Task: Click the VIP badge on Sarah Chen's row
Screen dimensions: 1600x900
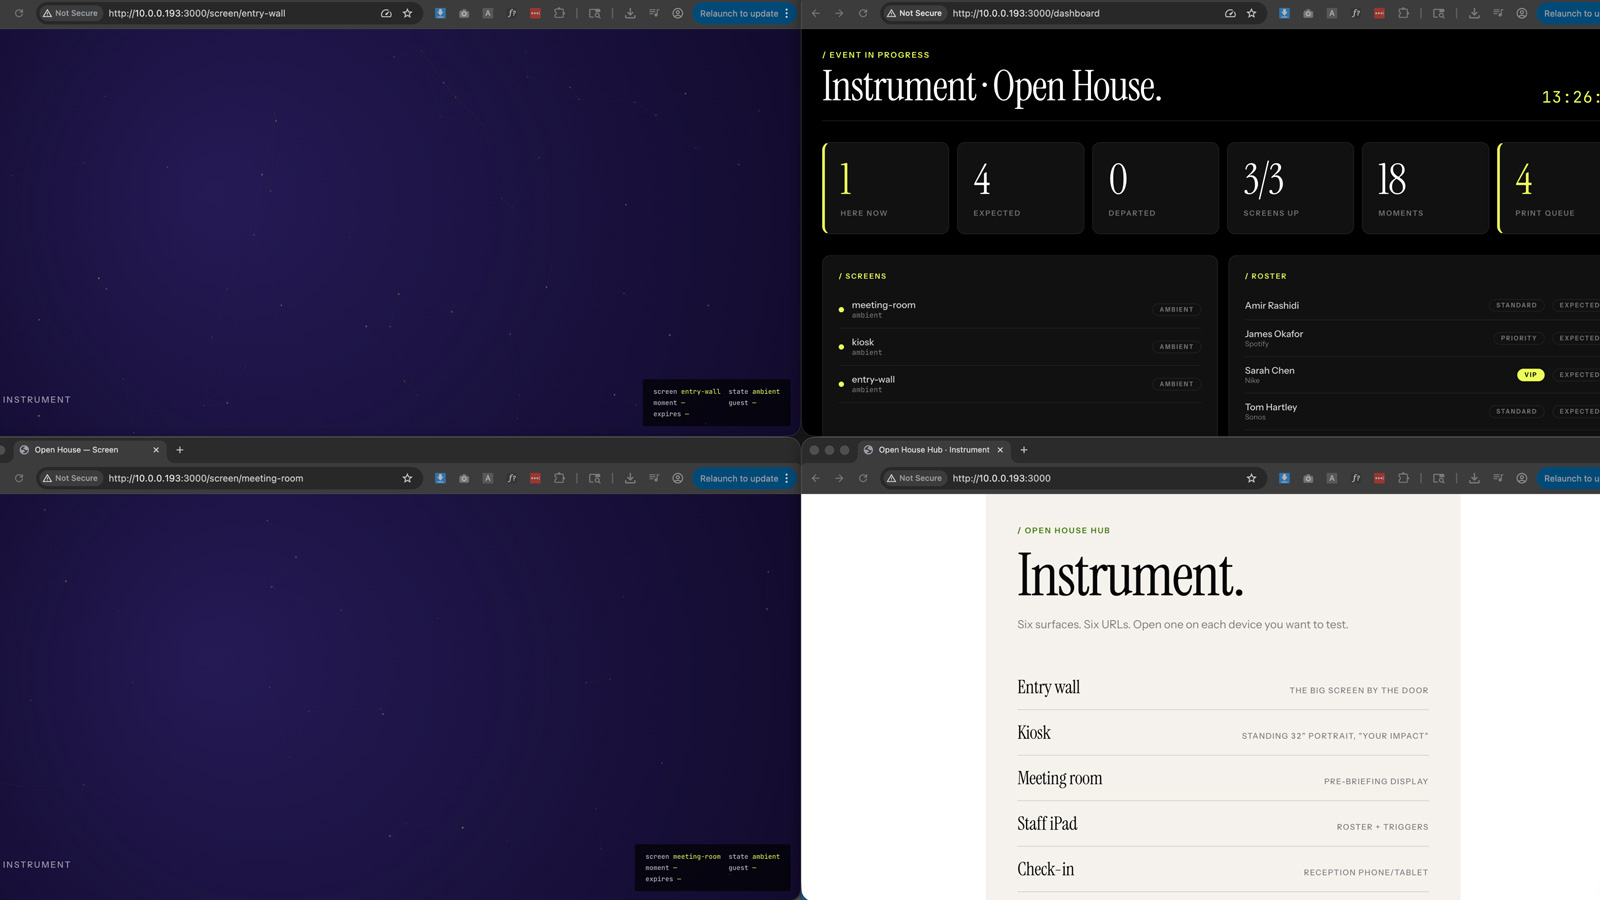Action: (x=1530, y=375)
